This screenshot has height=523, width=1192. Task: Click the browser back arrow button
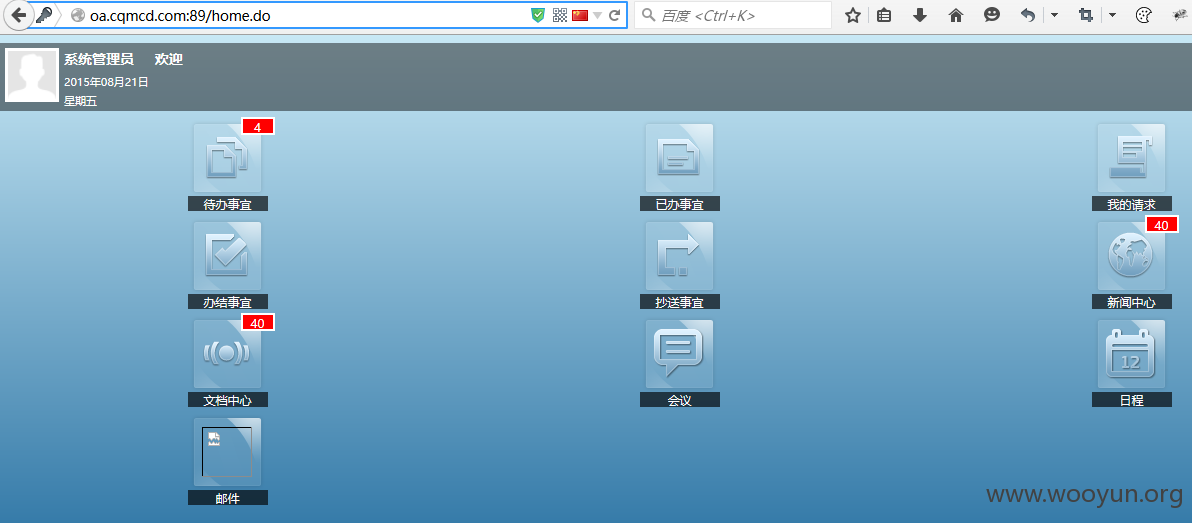click(x=18, y=15)
